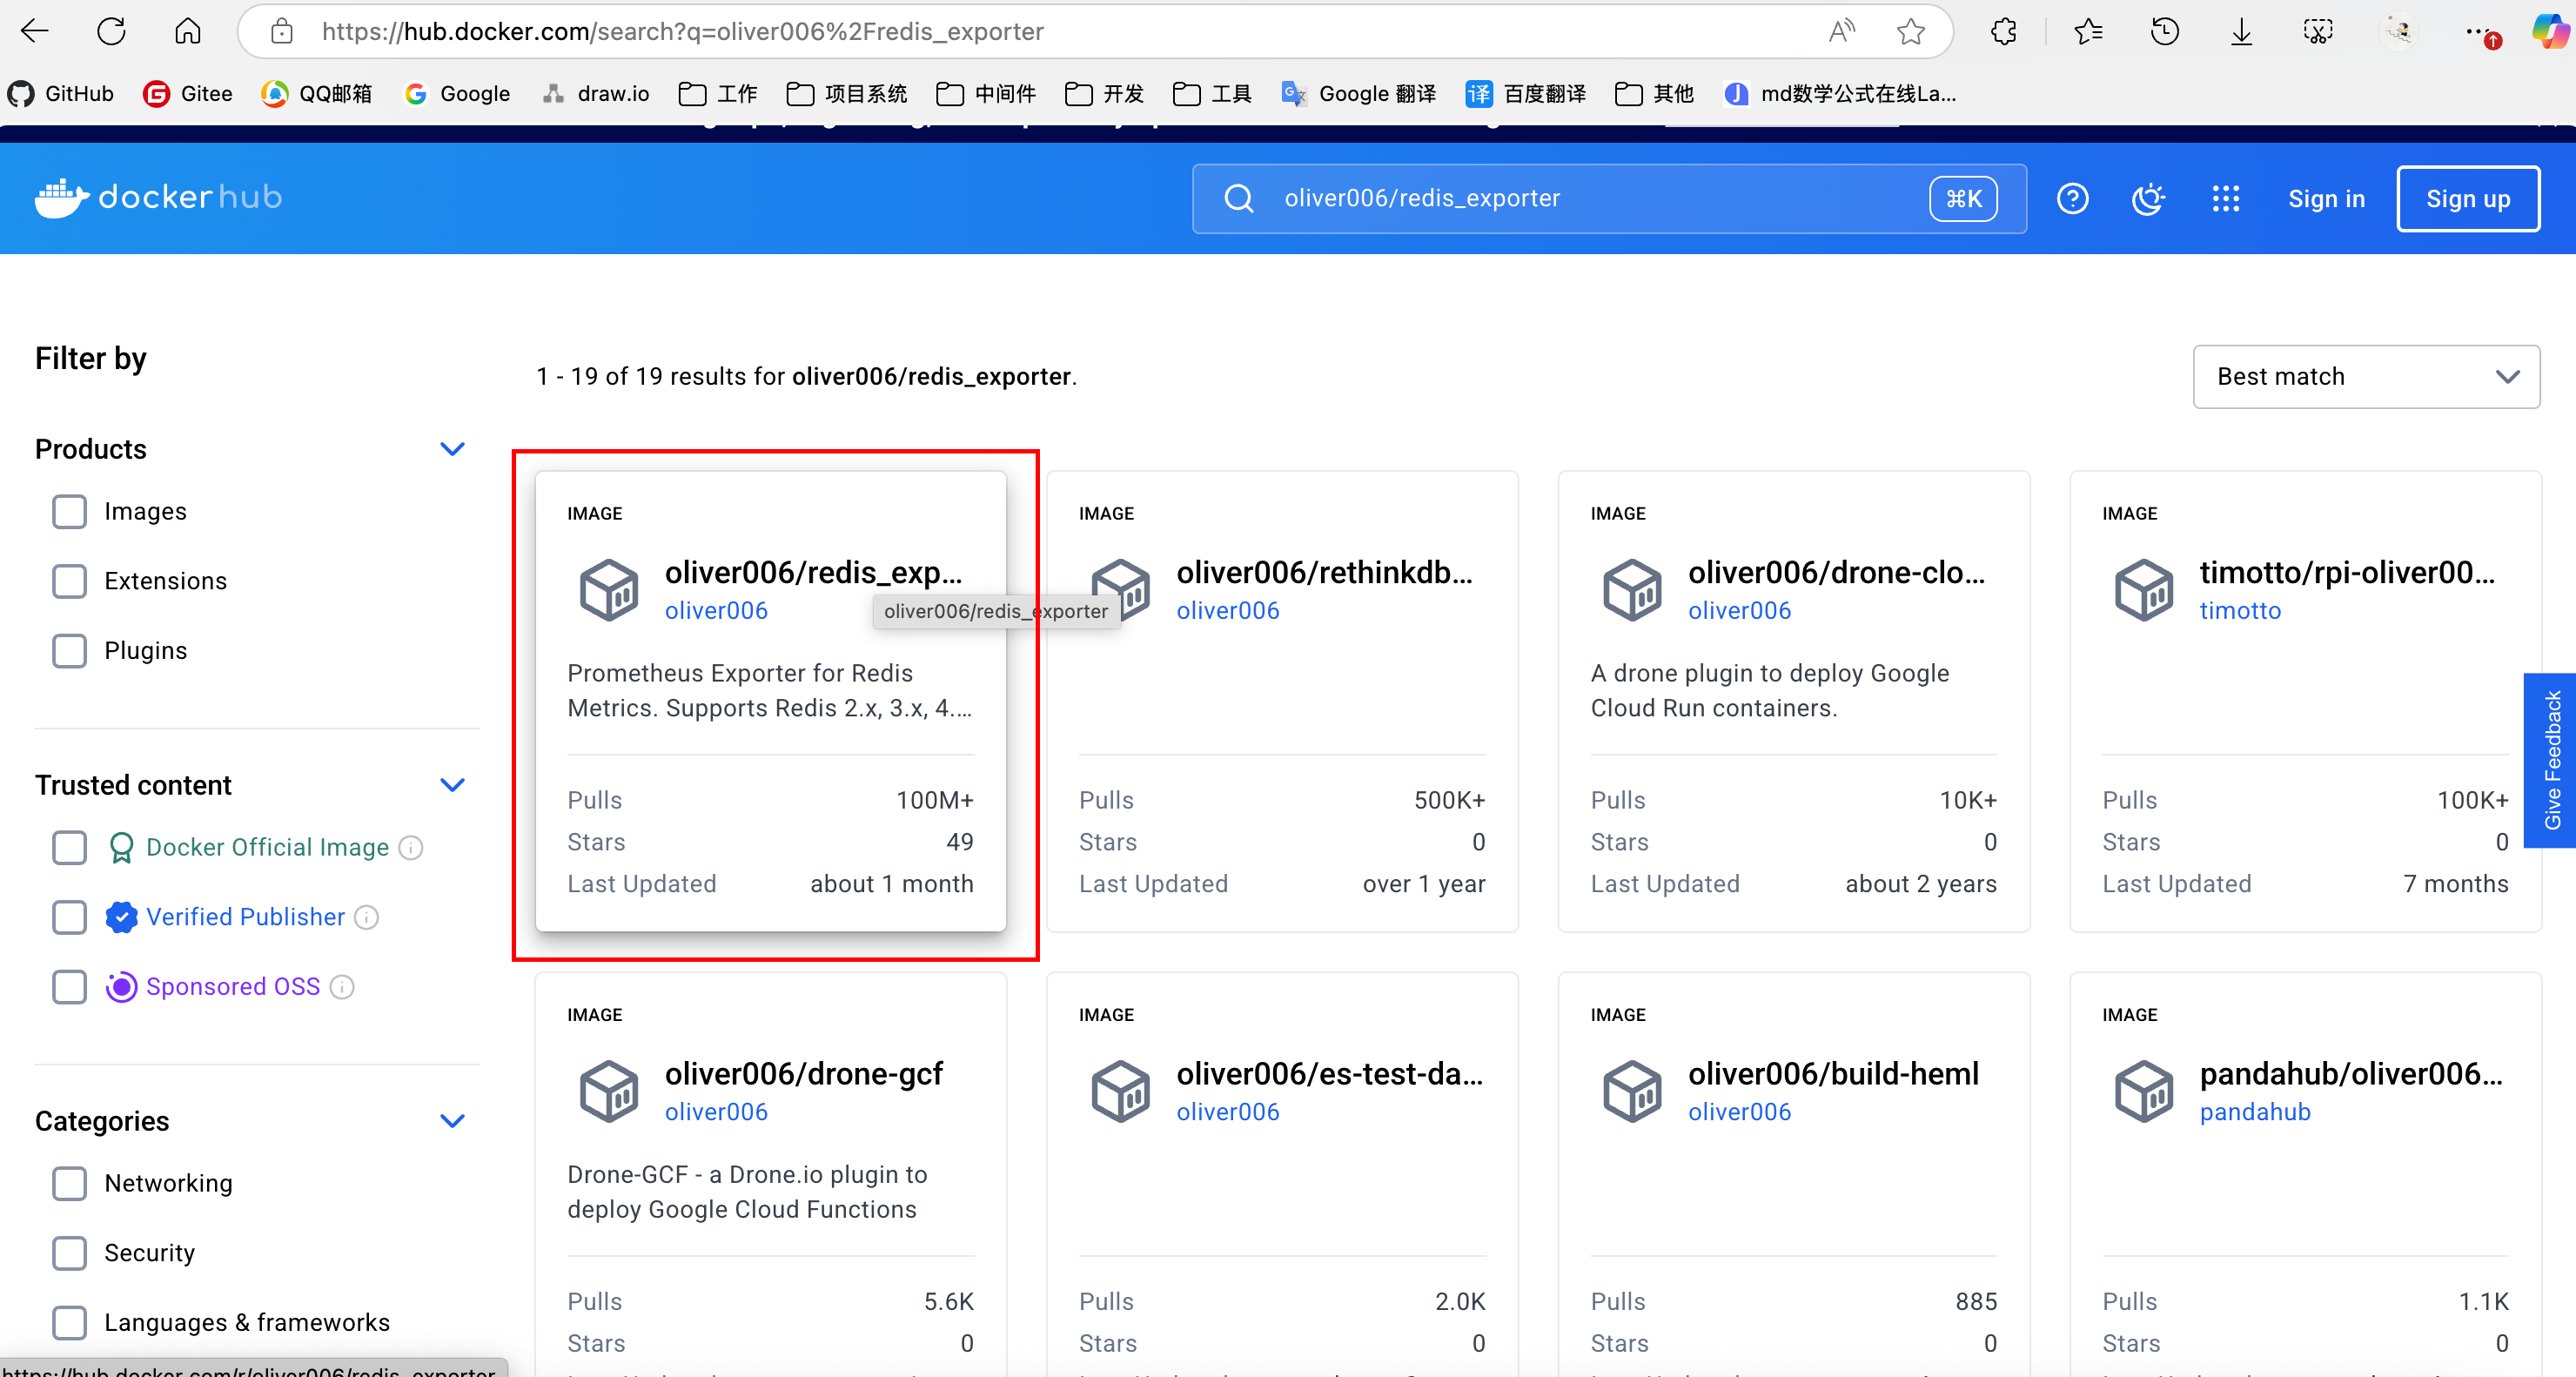Click the browser address bar URL
Screen dimensions: 2576x1377
683,31
